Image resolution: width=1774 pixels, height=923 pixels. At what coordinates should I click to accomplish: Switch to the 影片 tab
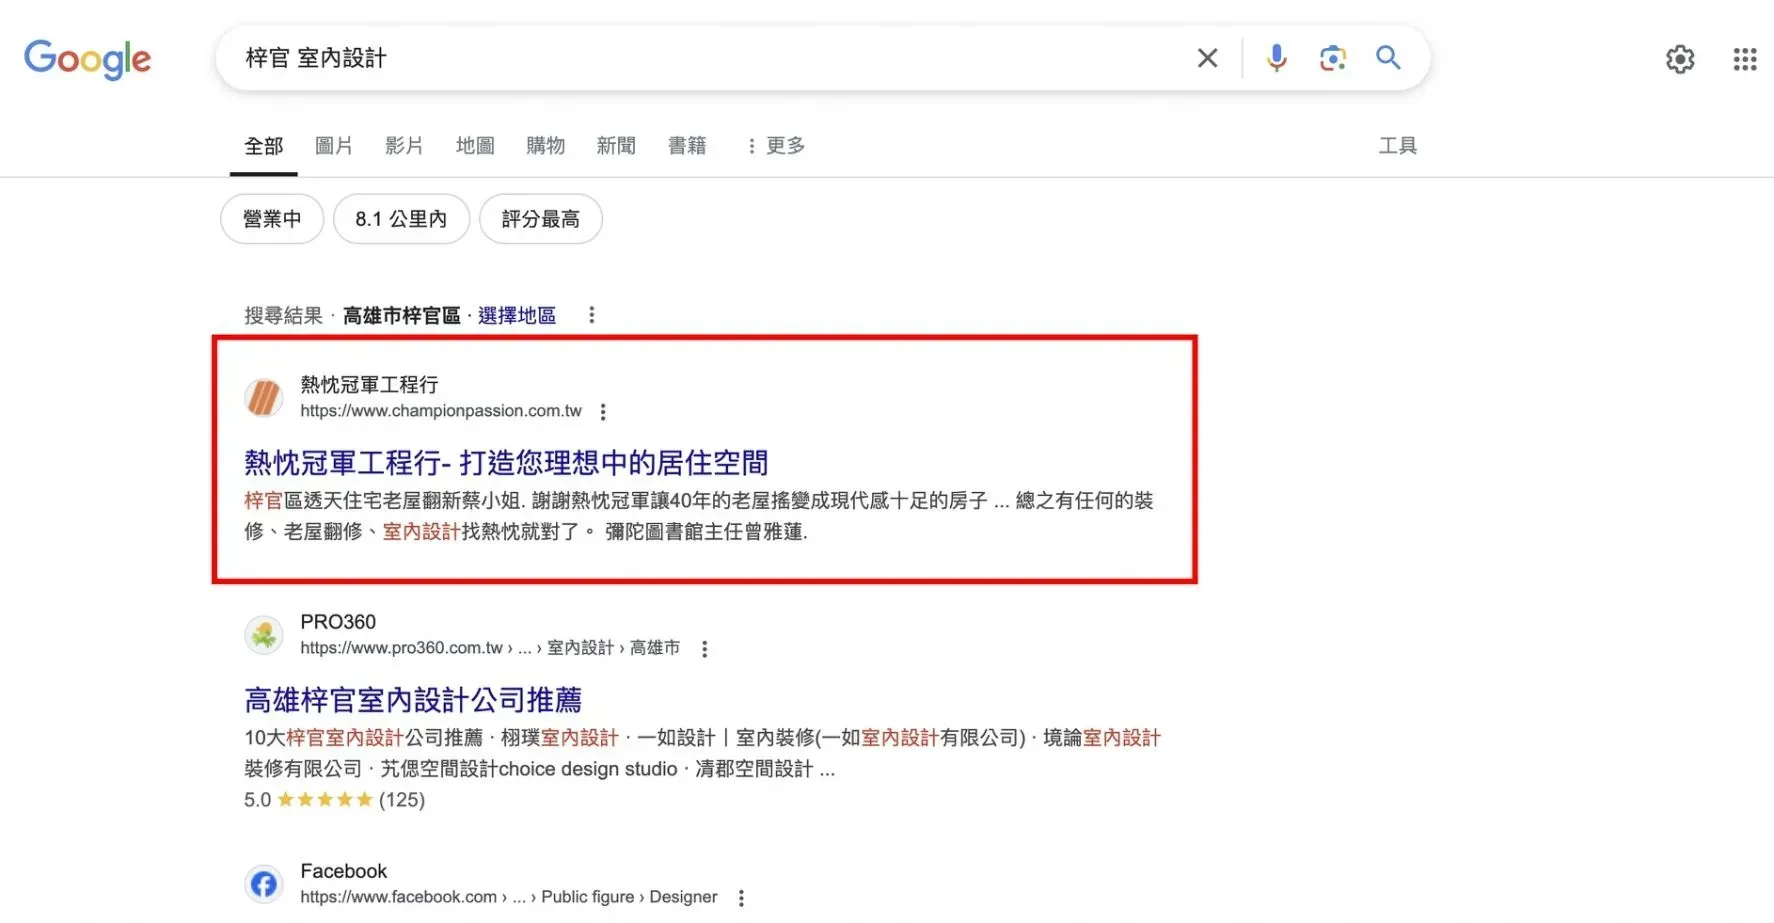click(x=404, y=146)
